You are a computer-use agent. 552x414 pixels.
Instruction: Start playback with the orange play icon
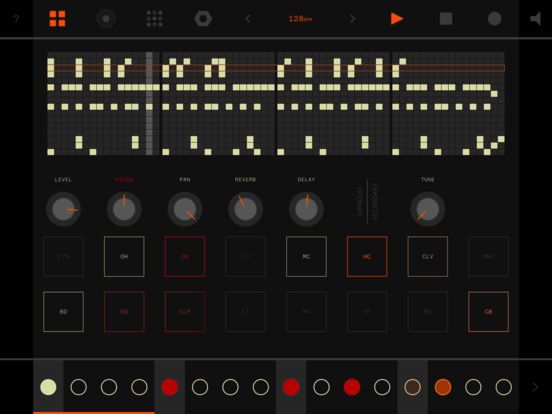(397, 19)
